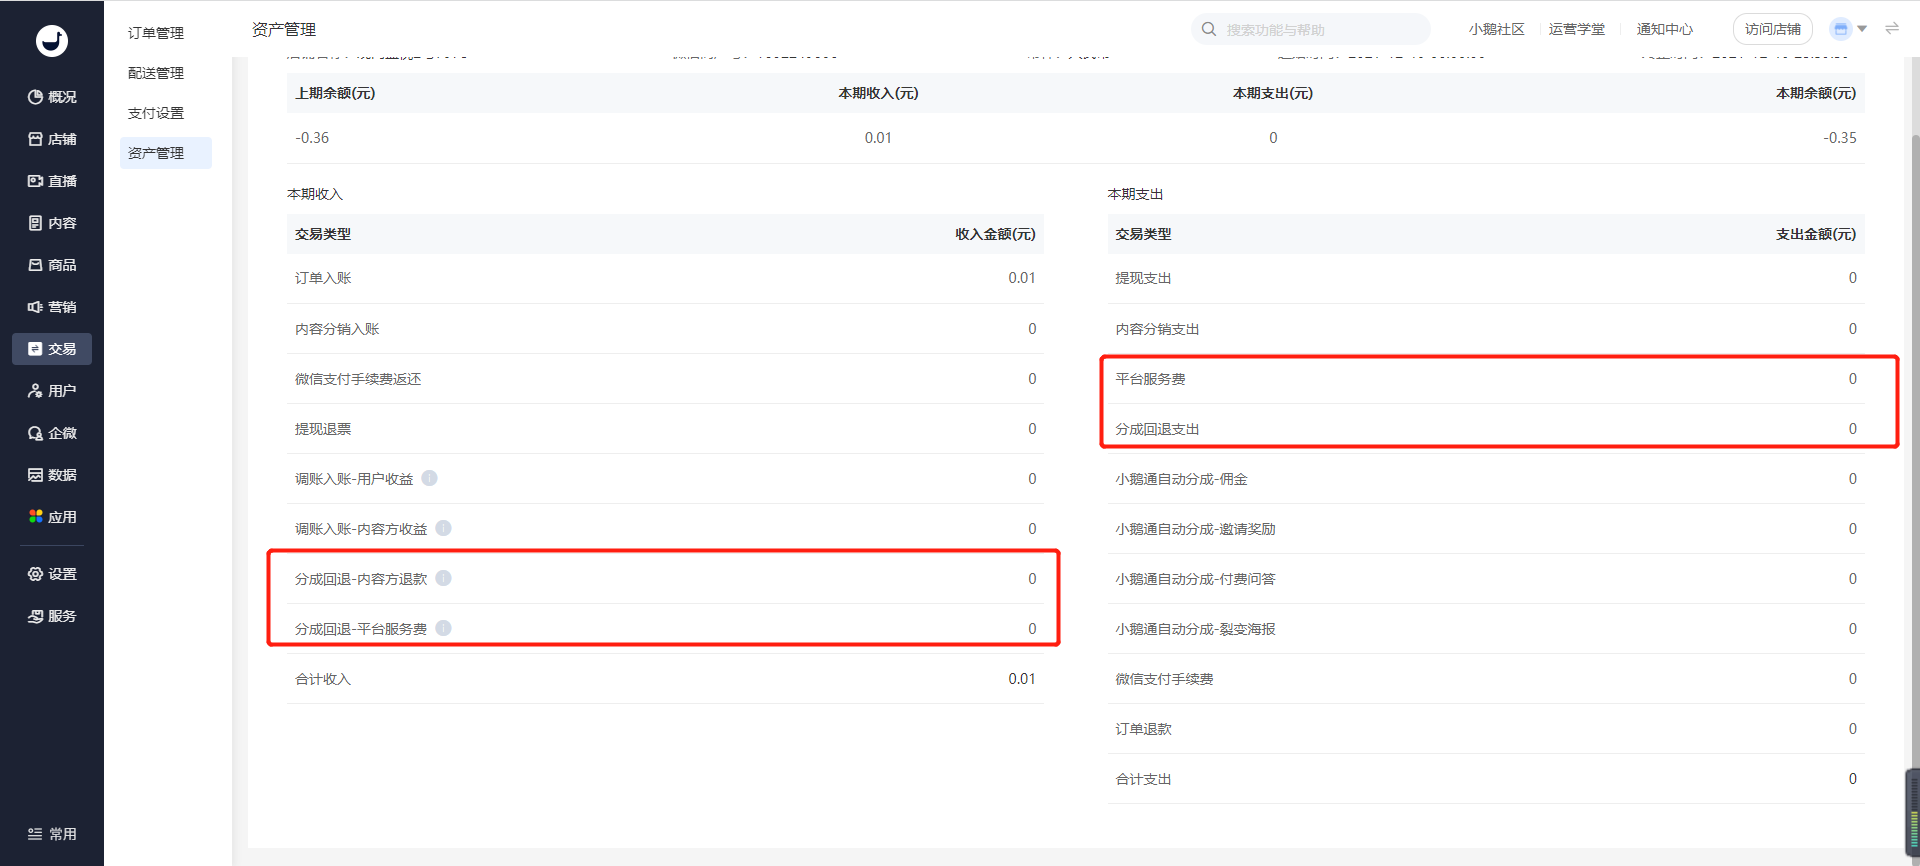The image size is (1920, 866).
Task: Open 设置 settings in sidebar
Action: (x=52, y=574)
